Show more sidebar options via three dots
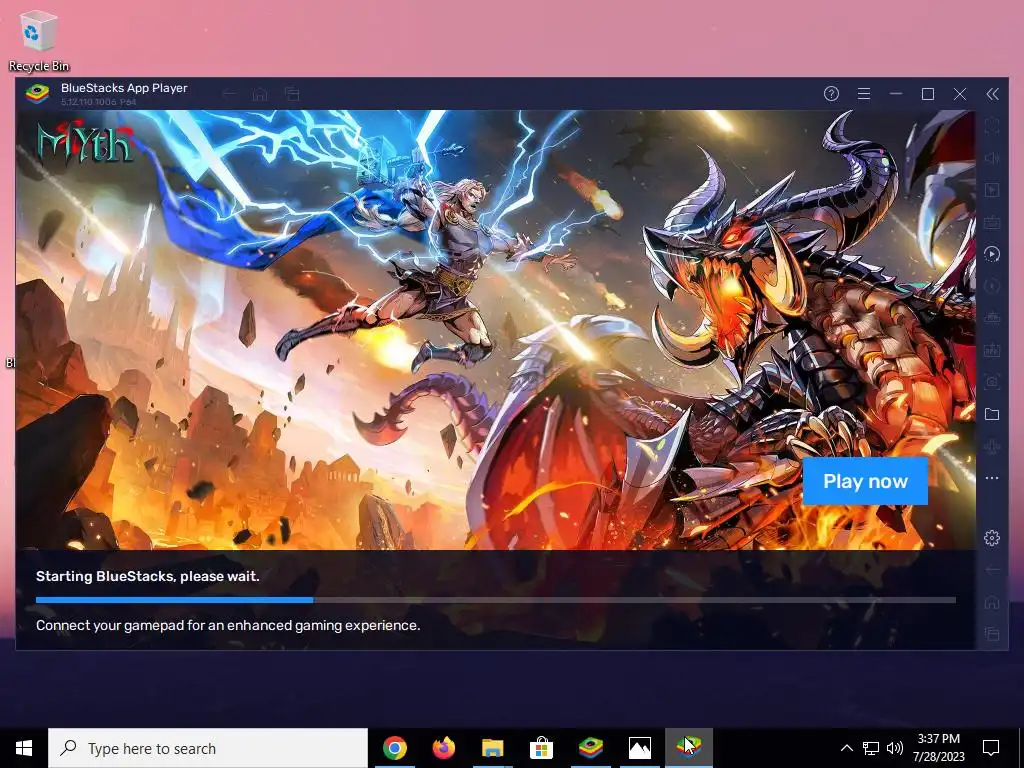The width and height of the screenshot is (1024, 768). pyautogui.click(x=991, y=478)
